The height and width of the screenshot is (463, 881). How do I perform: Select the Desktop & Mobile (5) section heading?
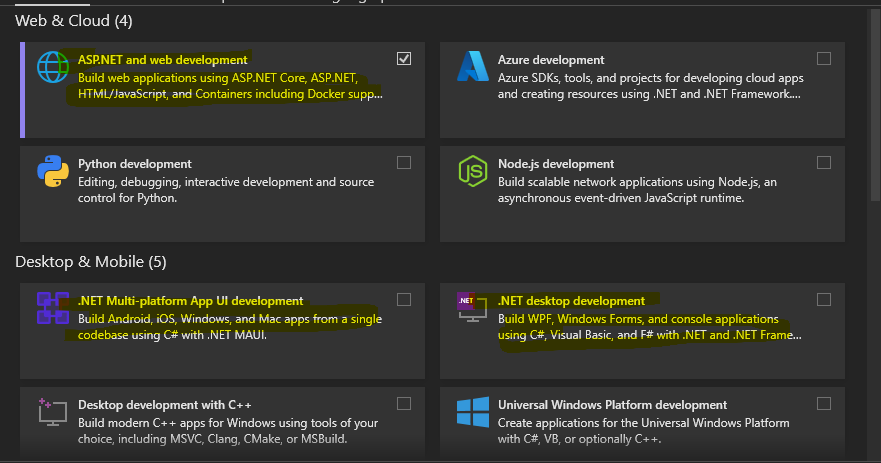(x=91, y=262)
